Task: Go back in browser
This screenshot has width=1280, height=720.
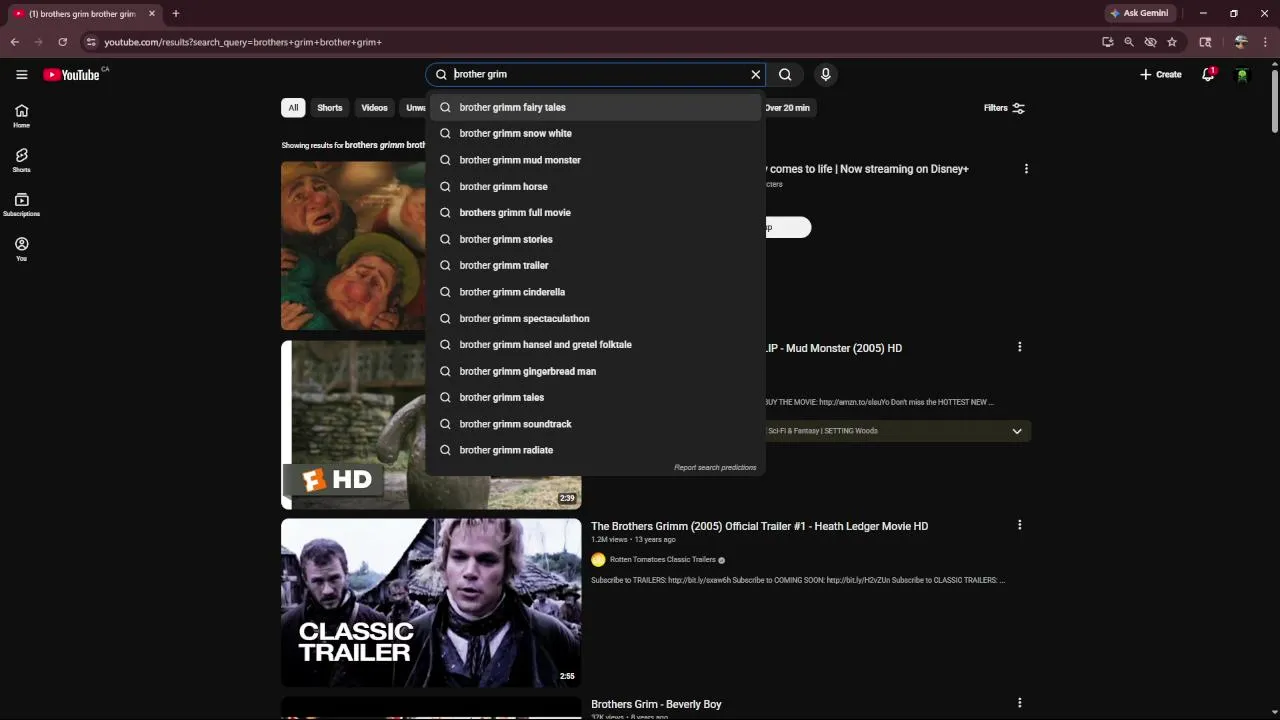Action: [x=15, y=42]
